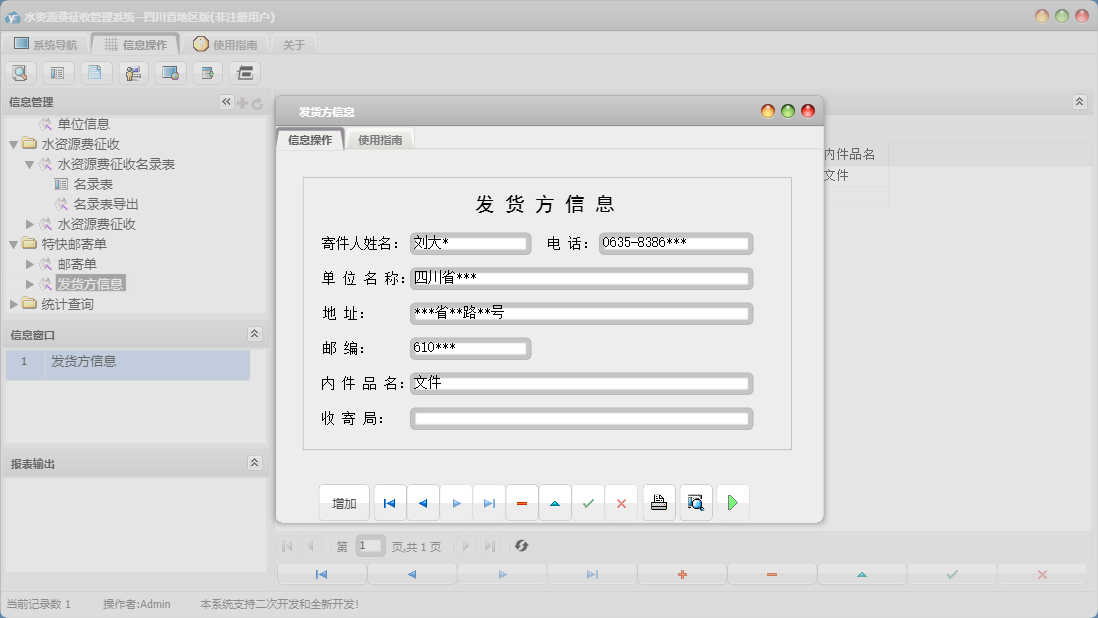Viewport: 1098px width, 618px height.
Task: Open the report view icon on the toolbar
Action: pyautogui.click(x=56, y=71)
